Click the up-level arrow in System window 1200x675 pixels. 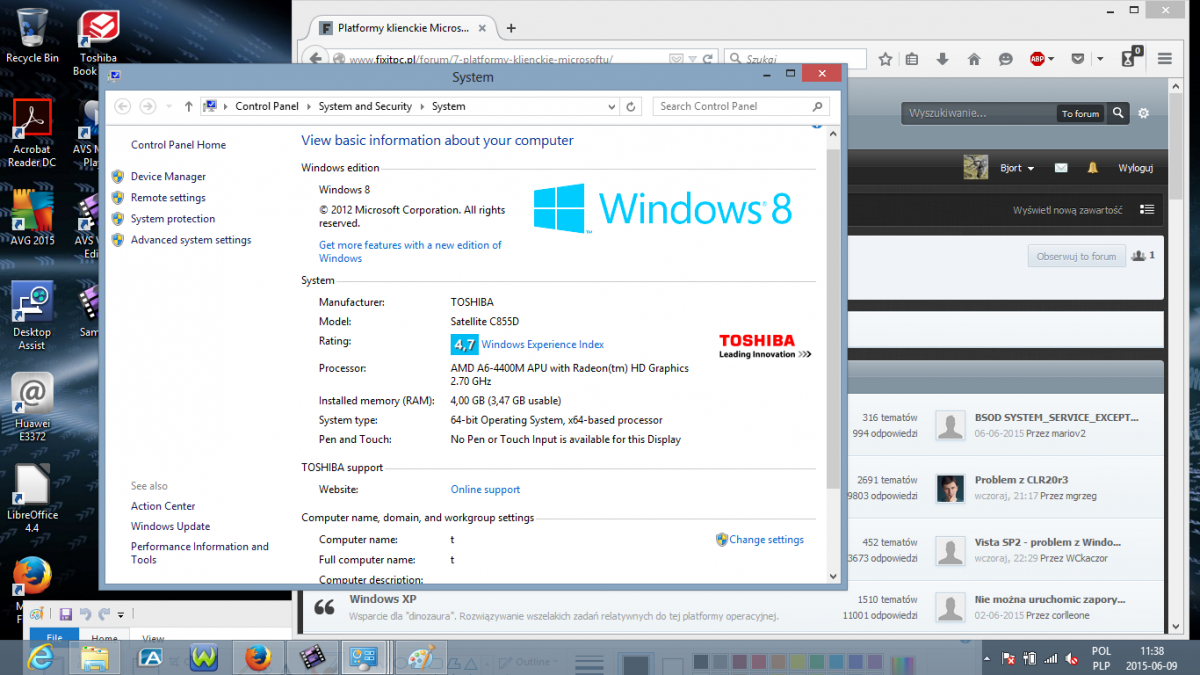tap(188, 106)
